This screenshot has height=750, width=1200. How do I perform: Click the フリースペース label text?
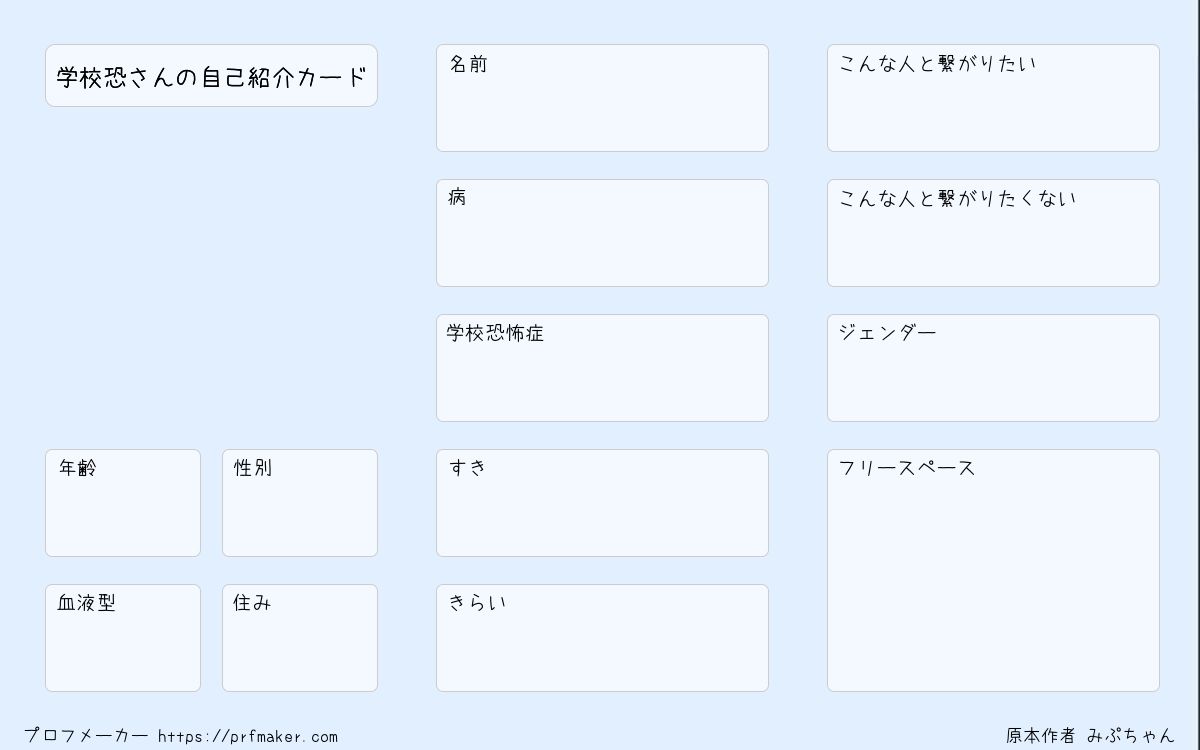pos(907,468)
